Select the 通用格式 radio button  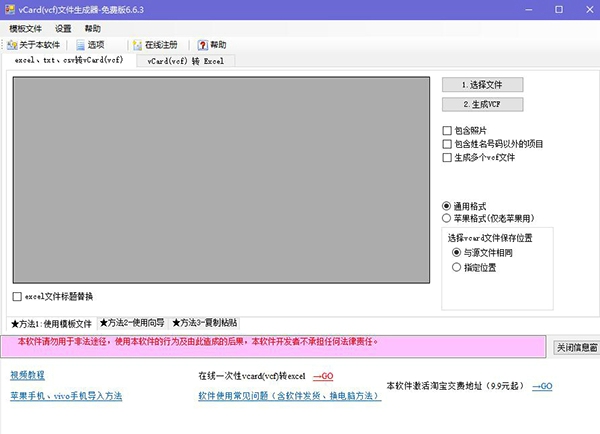tap(447, 205)
